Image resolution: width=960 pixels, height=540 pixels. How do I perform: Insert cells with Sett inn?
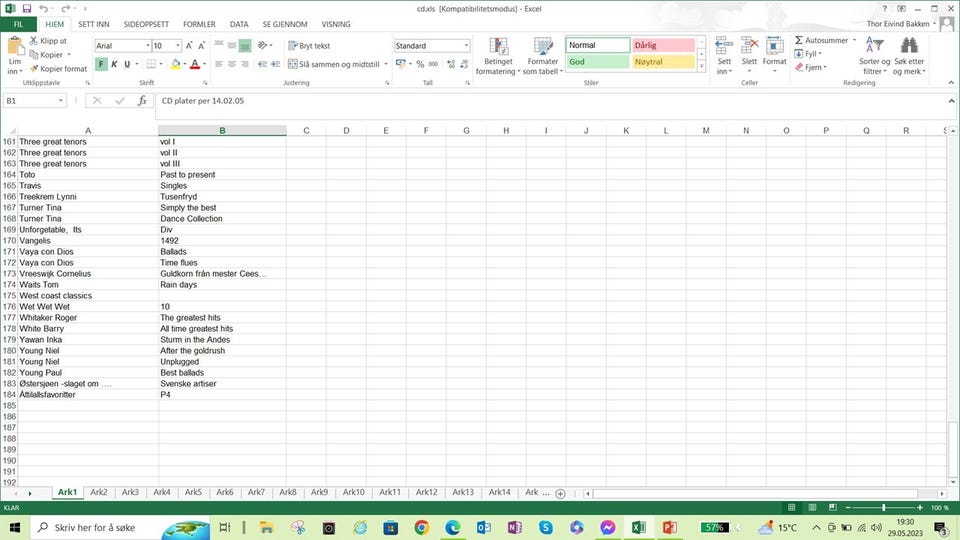(x=724, y=56)
